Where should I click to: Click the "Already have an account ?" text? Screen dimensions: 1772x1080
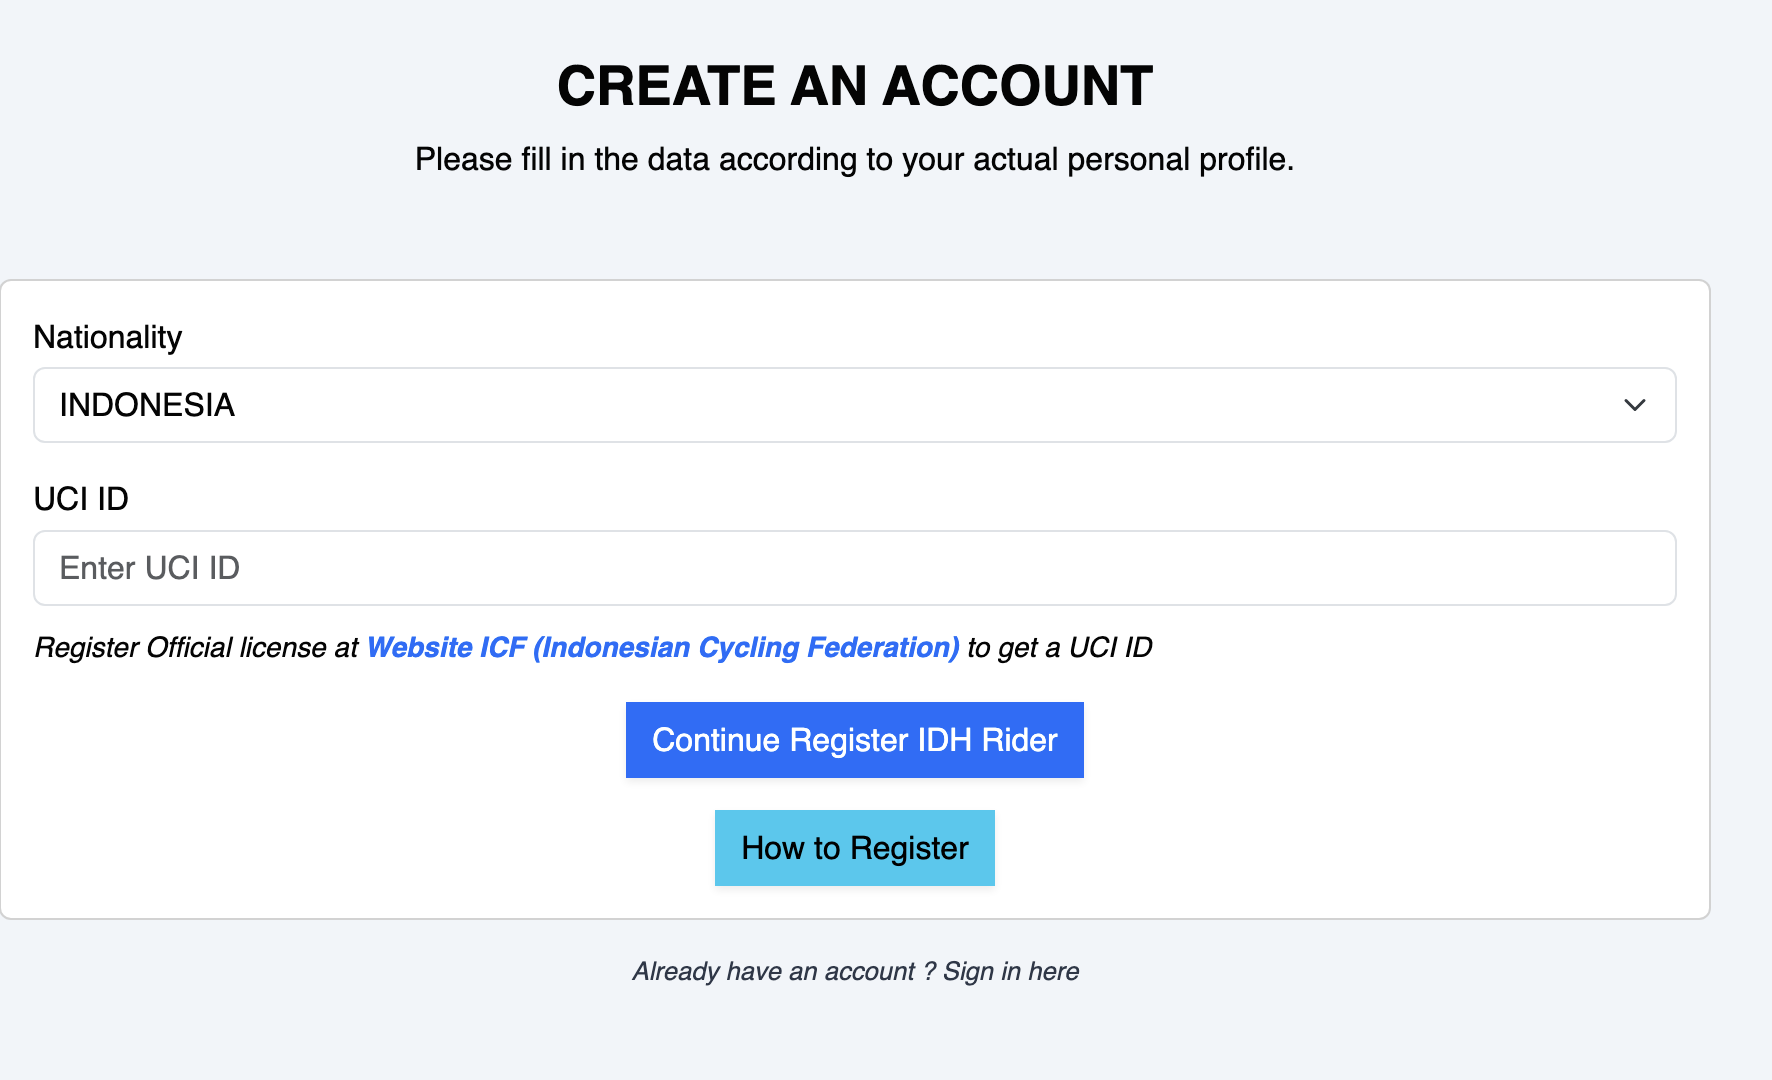point(783,971)
